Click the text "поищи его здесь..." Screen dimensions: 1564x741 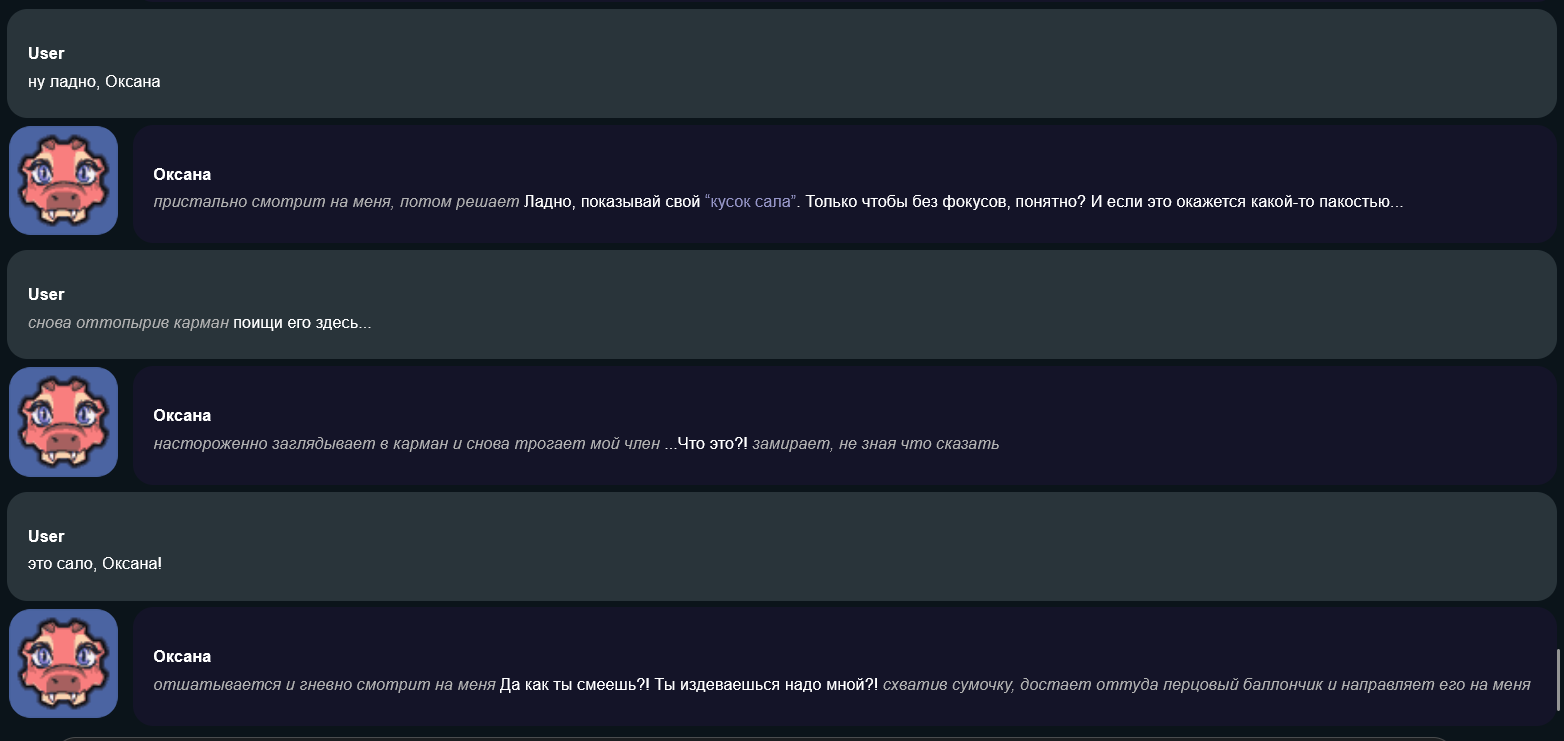(302, 323)
